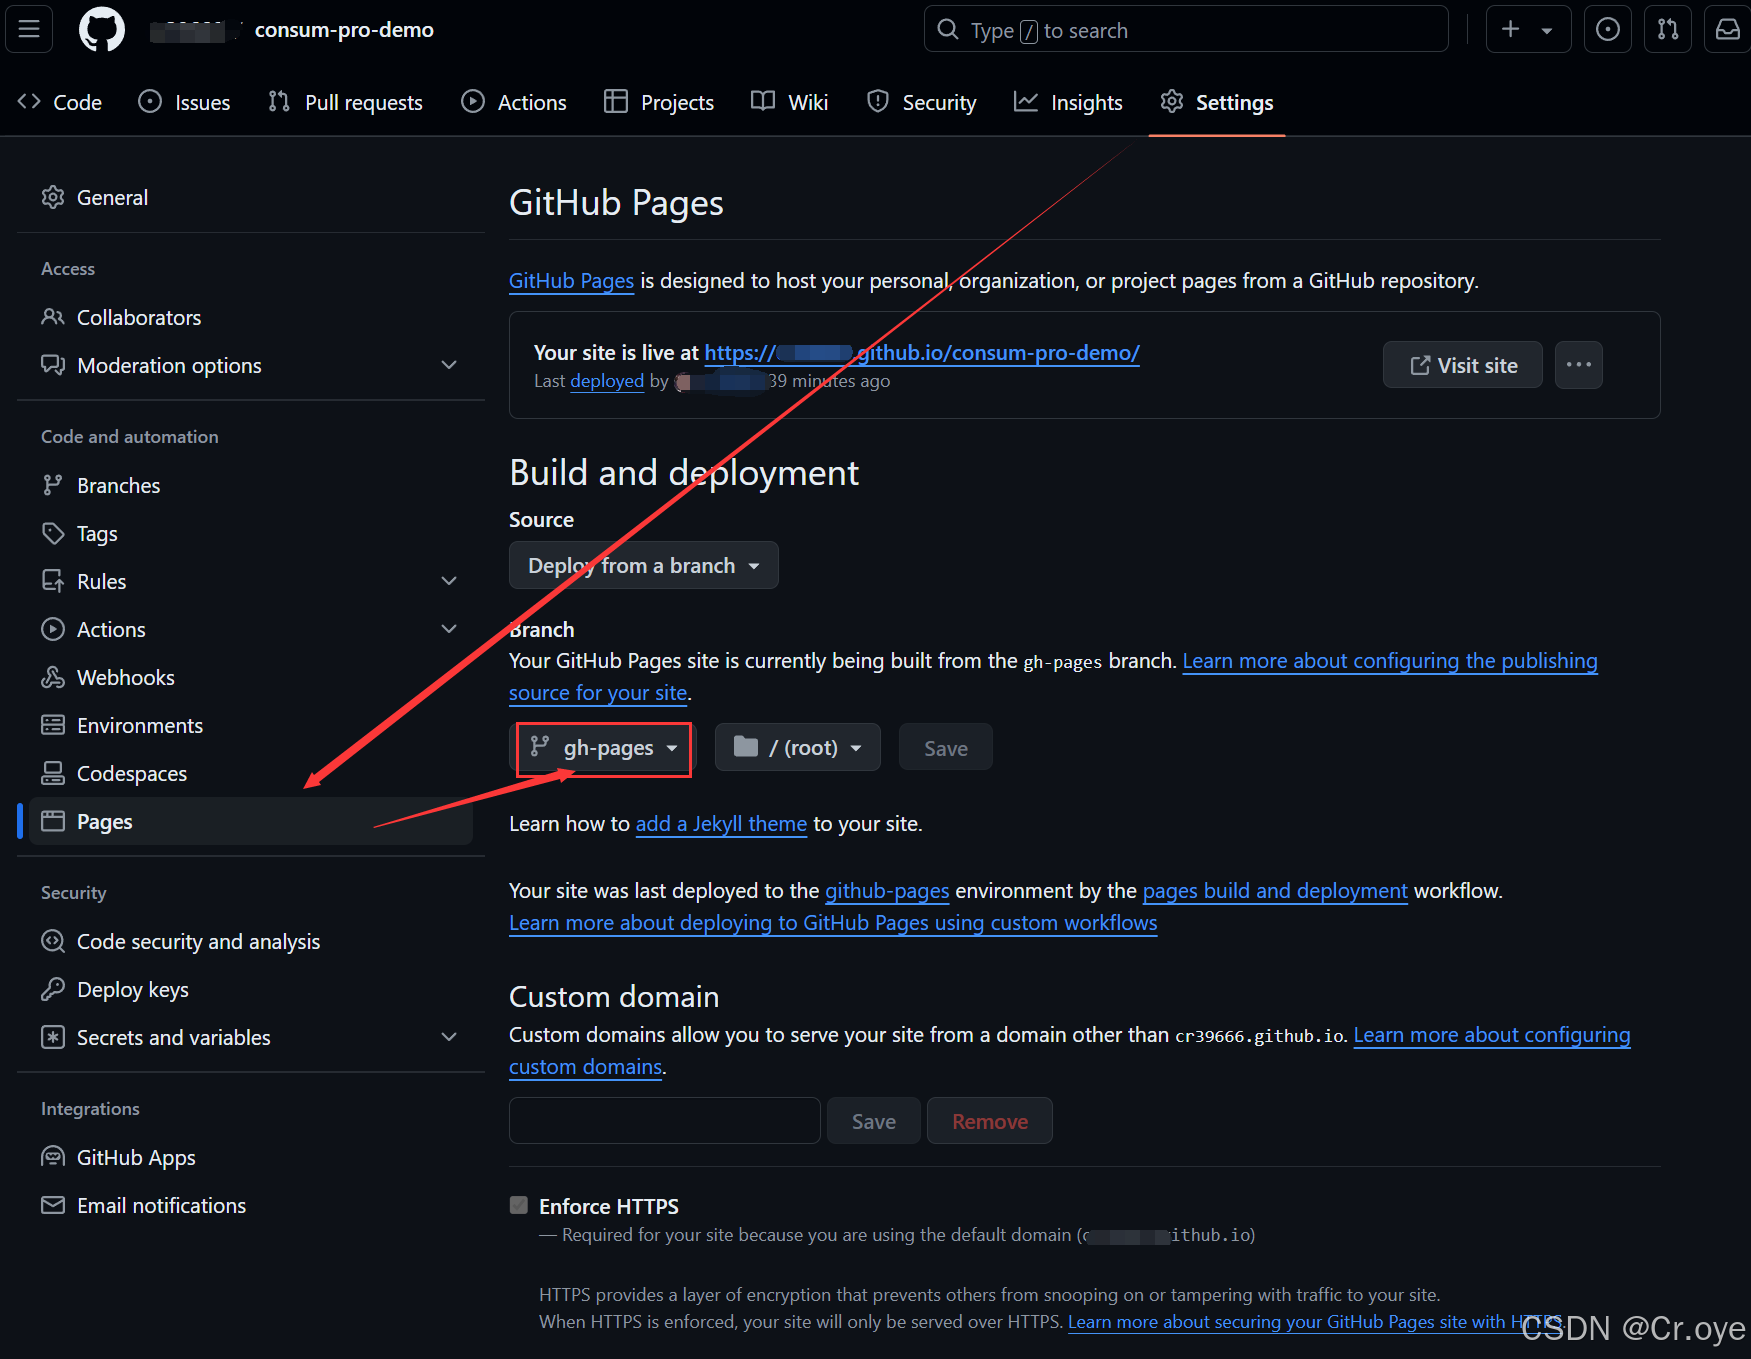Open the Settings tab
This screenshot has height=1359, width=1751.
coord(1217,102)
